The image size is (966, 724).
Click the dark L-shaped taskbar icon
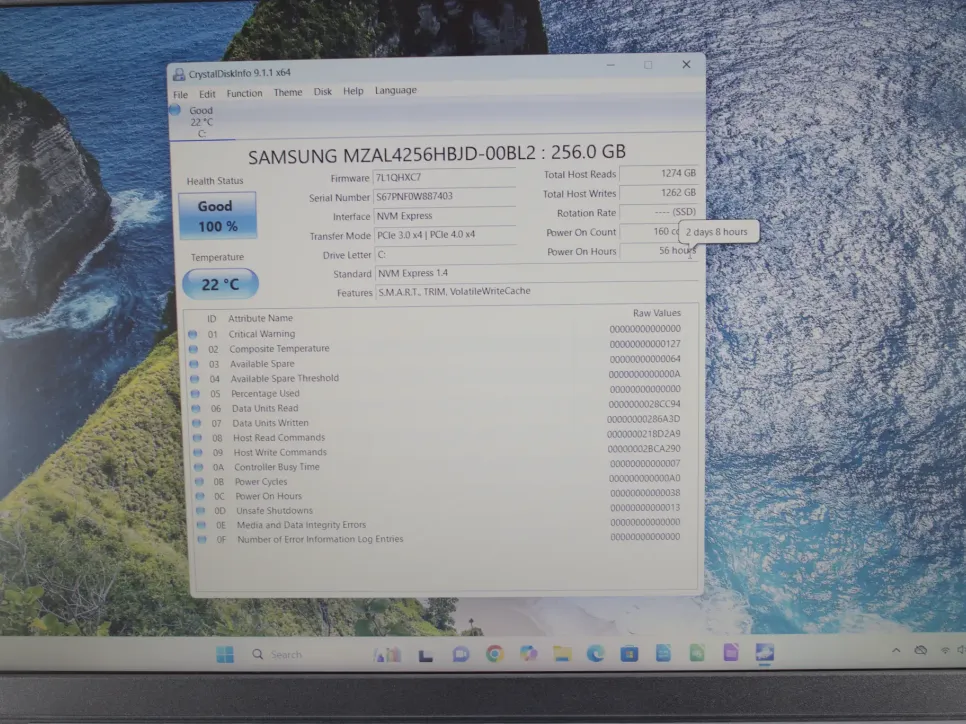[x=426, y=655]
